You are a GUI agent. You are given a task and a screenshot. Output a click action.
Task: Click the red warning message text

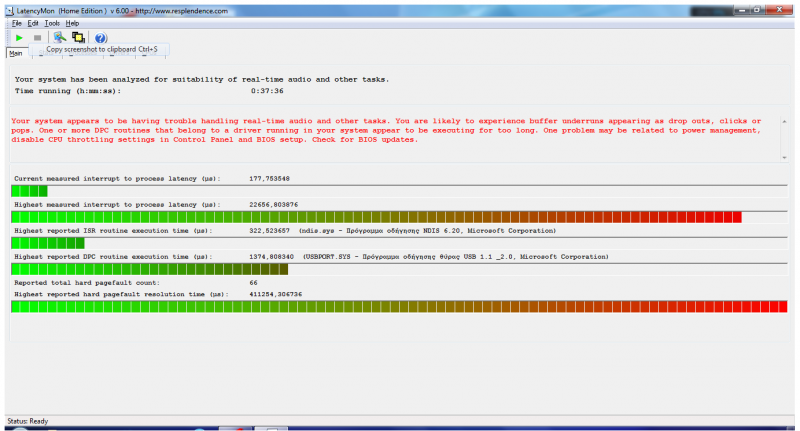tap(390, 130)
